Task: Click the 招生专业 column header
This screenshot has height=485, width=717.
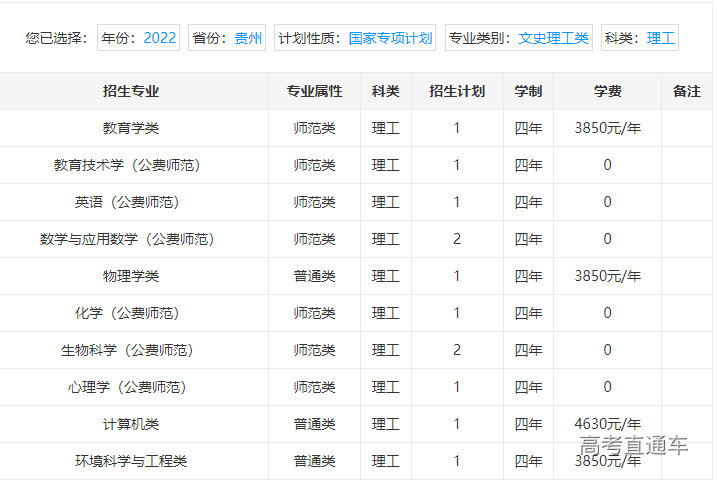Action: [x=131, y=91]
